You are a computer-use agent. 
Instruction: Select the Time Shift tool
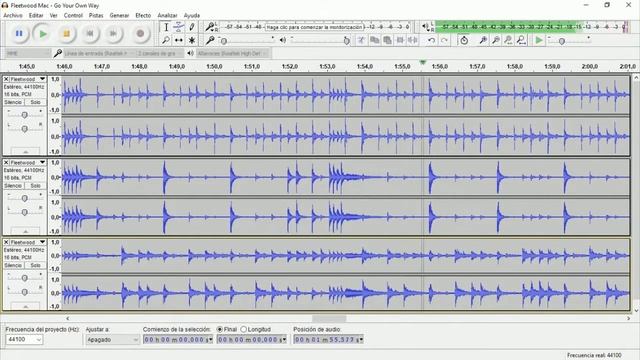(178, 40)
